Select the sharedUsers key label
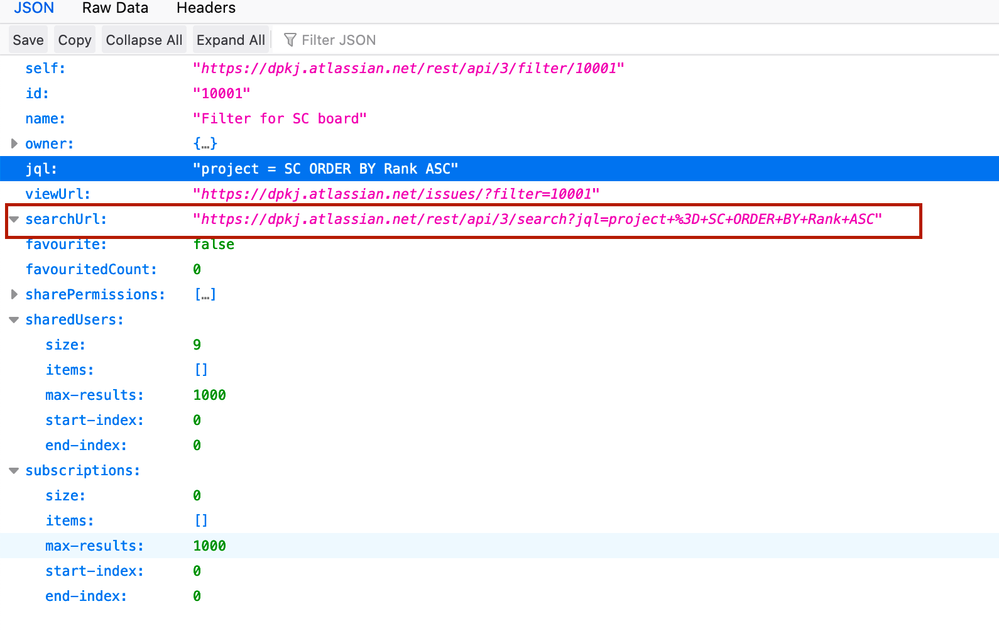This screenshot has height=630, width=999. 75,320
